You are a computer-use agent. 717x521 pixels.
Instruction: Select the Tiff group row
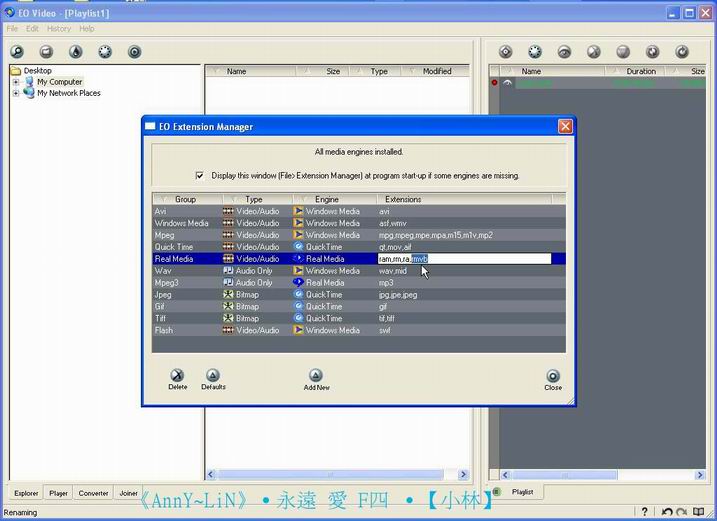coord(359,318)
